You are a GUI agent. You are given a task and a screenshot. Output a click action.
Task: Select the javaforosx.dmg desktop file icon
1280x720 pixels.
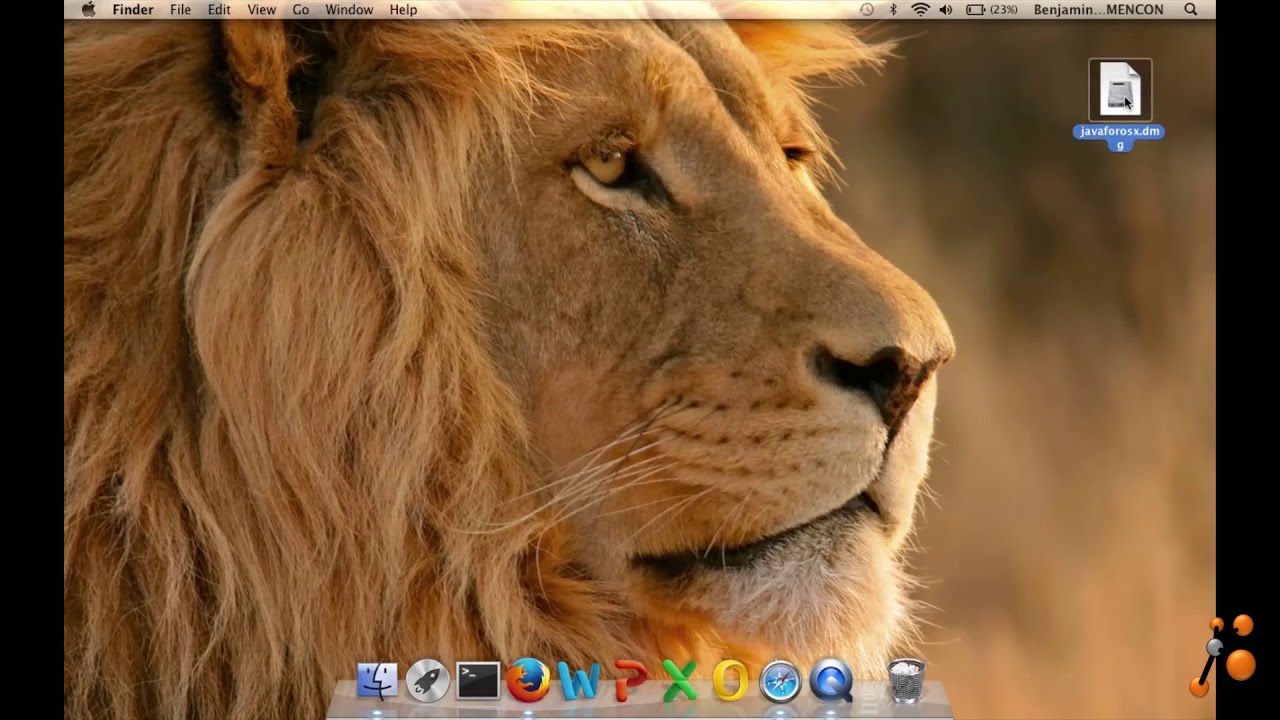click(x=1120, y=89)
